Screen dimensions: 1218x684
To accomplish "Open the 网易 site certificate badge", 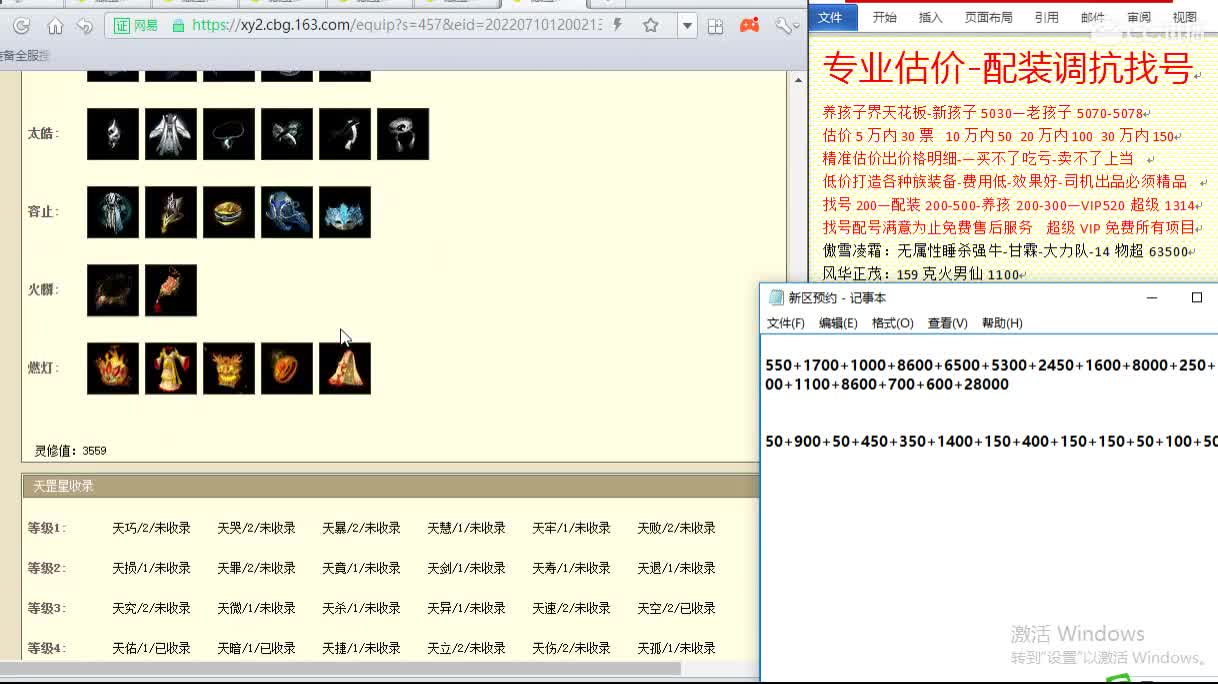I will 136,26.
